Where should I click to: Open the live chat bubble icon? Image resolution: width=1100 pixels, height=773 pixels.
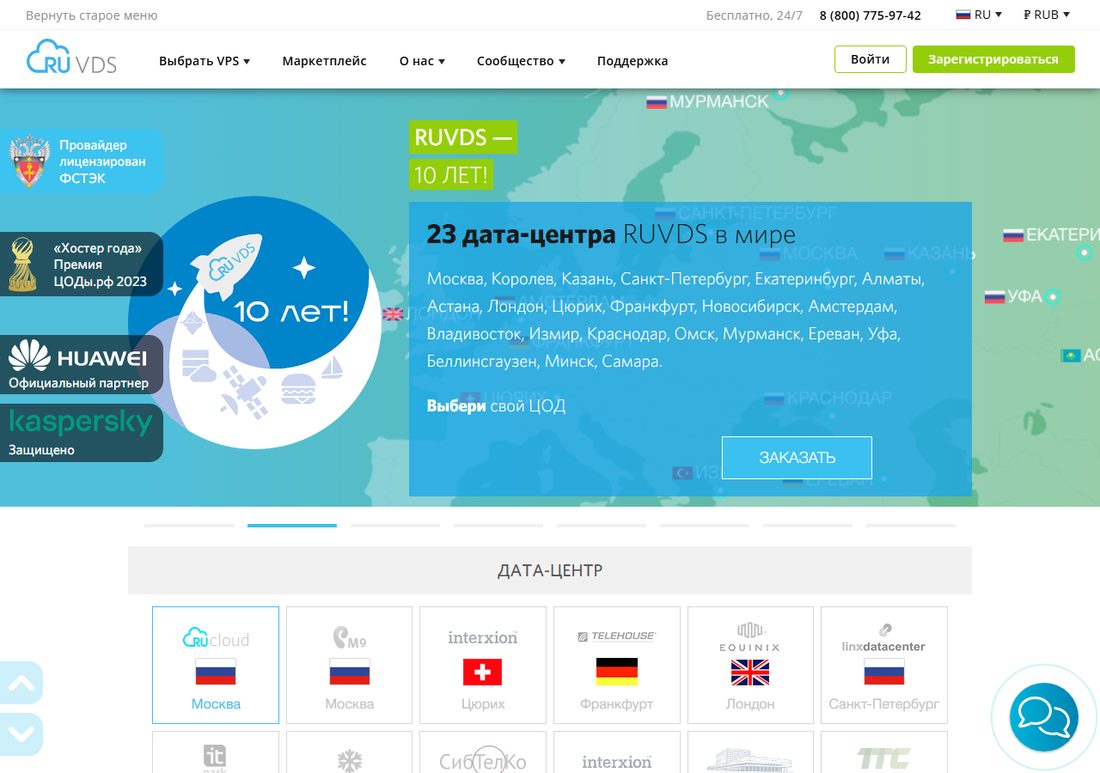(x=1043, y=717)
